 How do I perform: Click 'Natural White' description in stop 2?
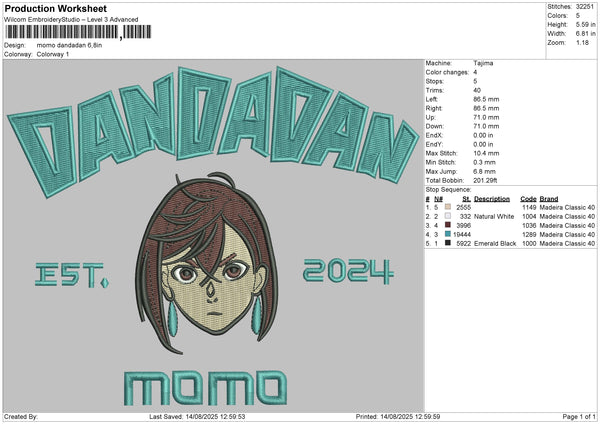[494, 217]
